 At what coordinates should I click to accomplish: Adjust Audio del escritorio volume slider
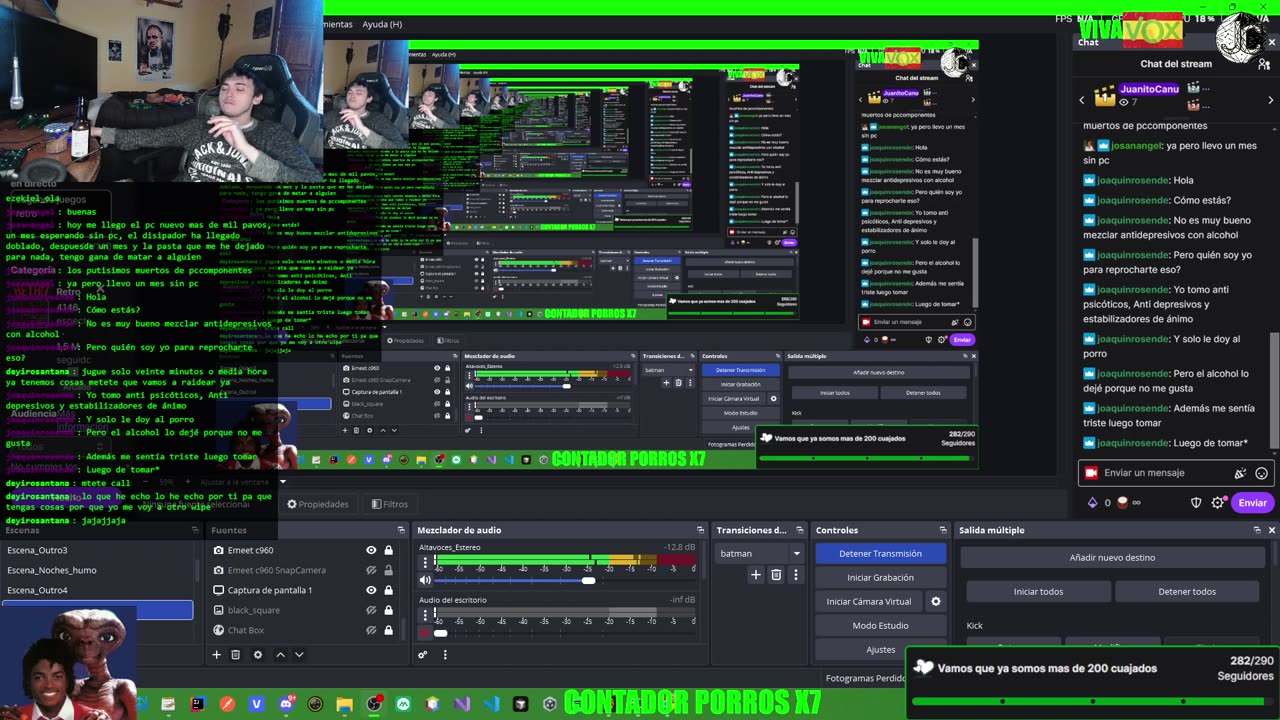click(x=440, y=633)
